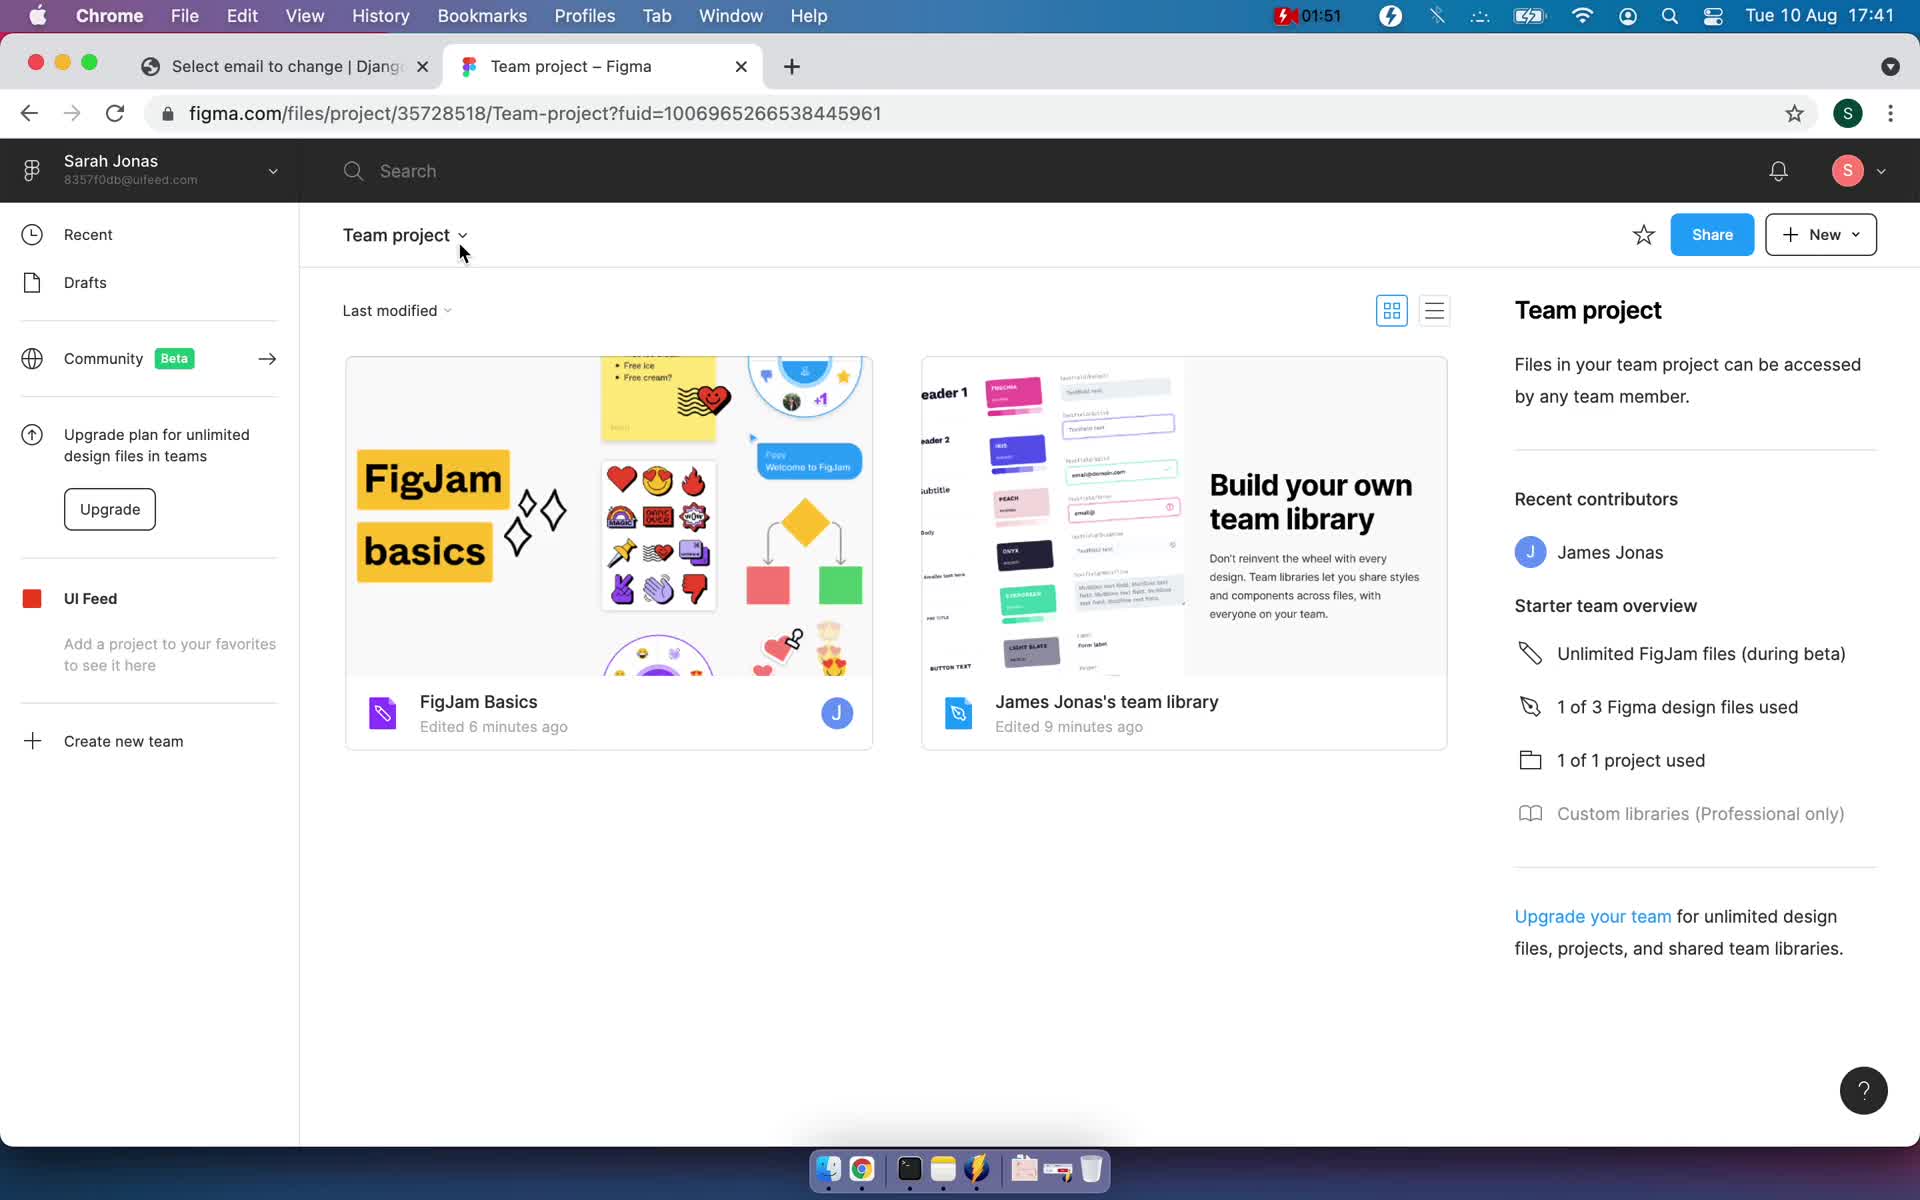Select the Bookmarks menu item

coord(482,15)
